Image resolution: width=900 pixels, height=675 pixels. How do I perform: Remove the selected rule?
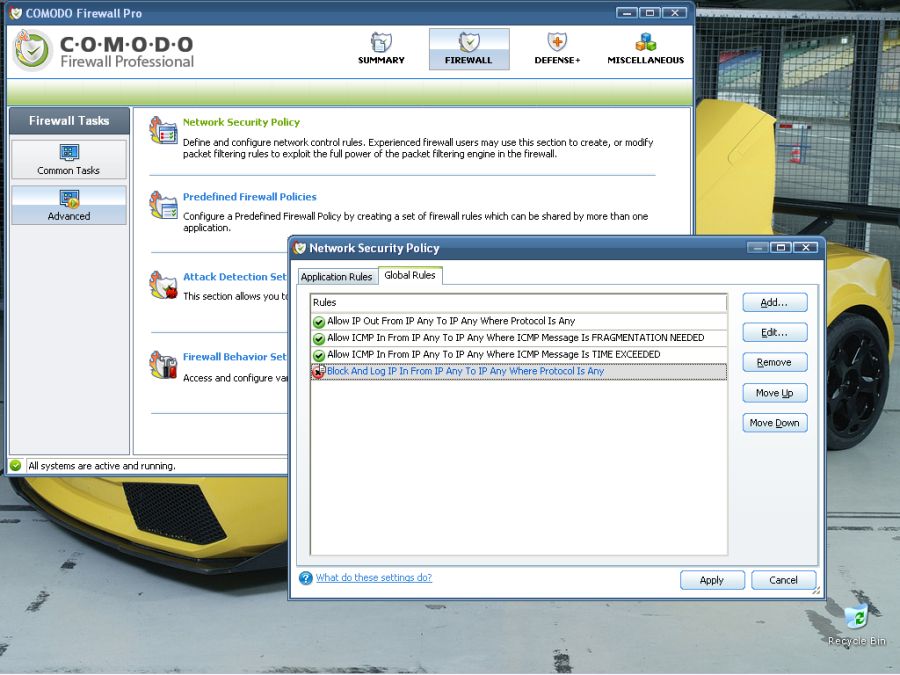pyautogui.click(x=774, y=363)
